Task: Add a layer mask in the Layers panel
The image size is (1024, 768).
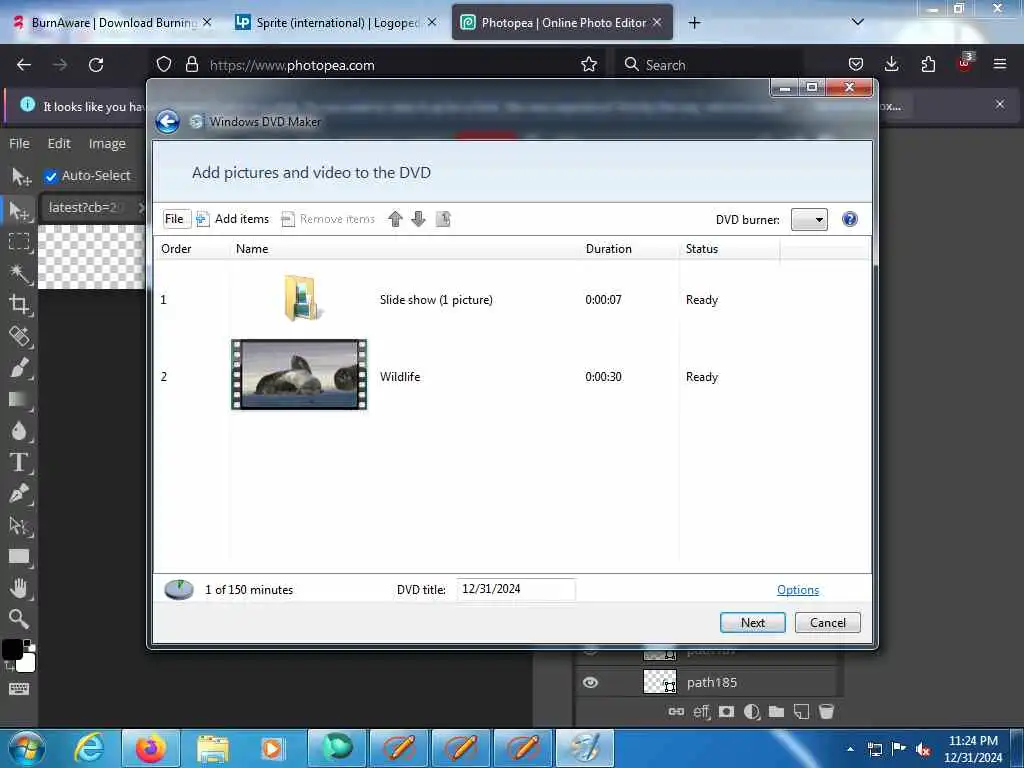Action: [x=726, y=711]
